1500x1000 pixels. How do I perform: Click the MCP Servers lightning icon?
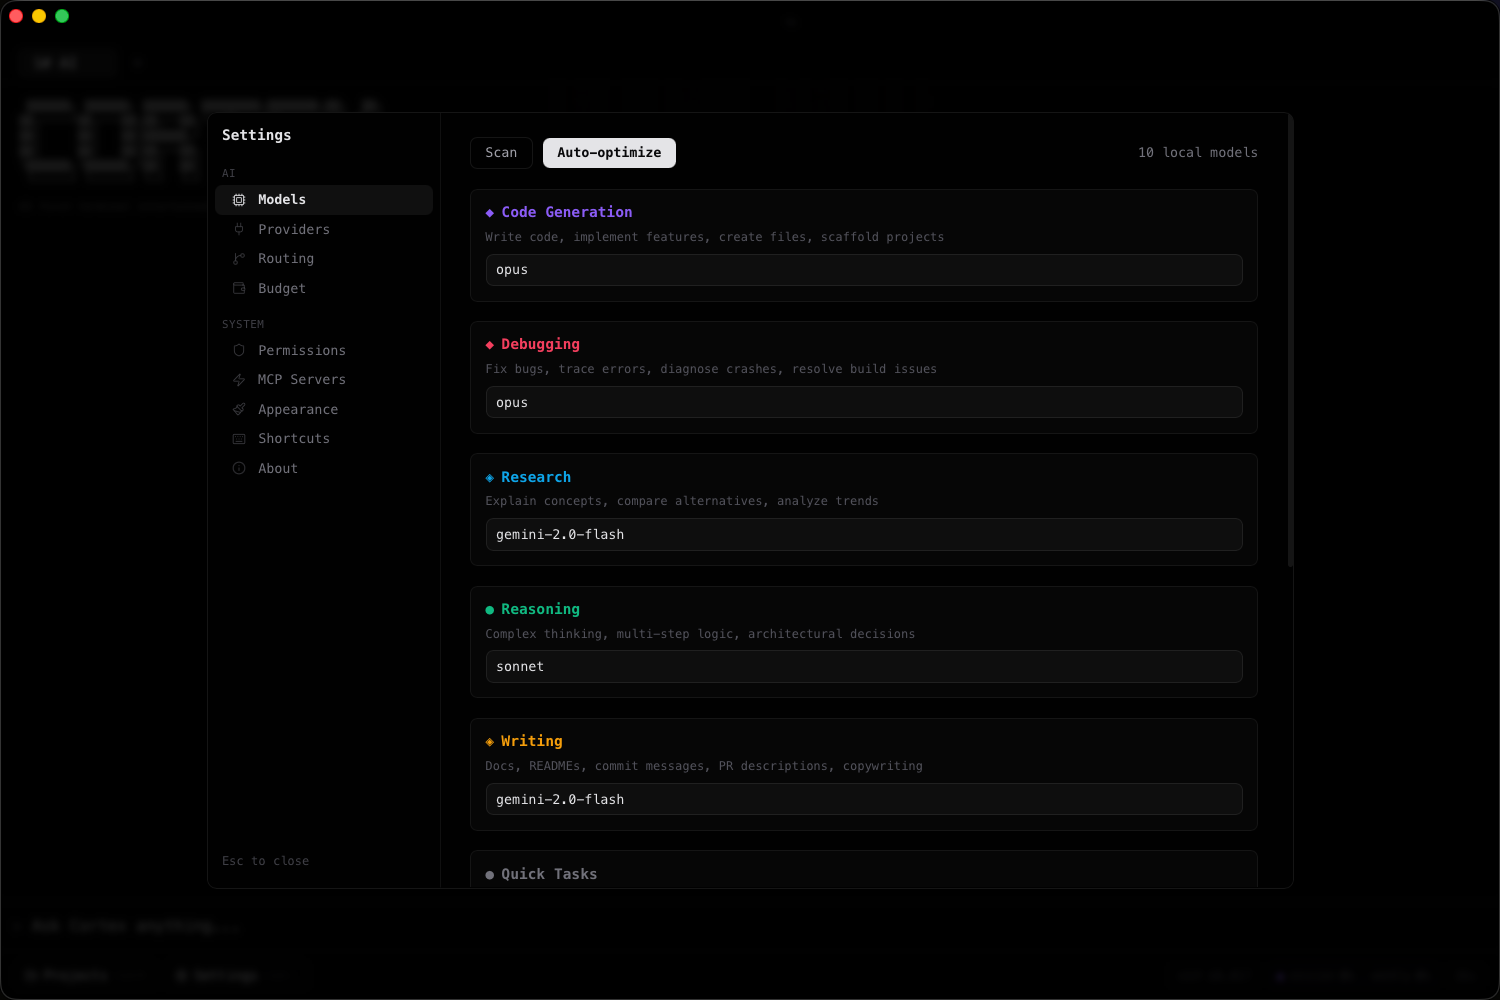pos(239,379)
